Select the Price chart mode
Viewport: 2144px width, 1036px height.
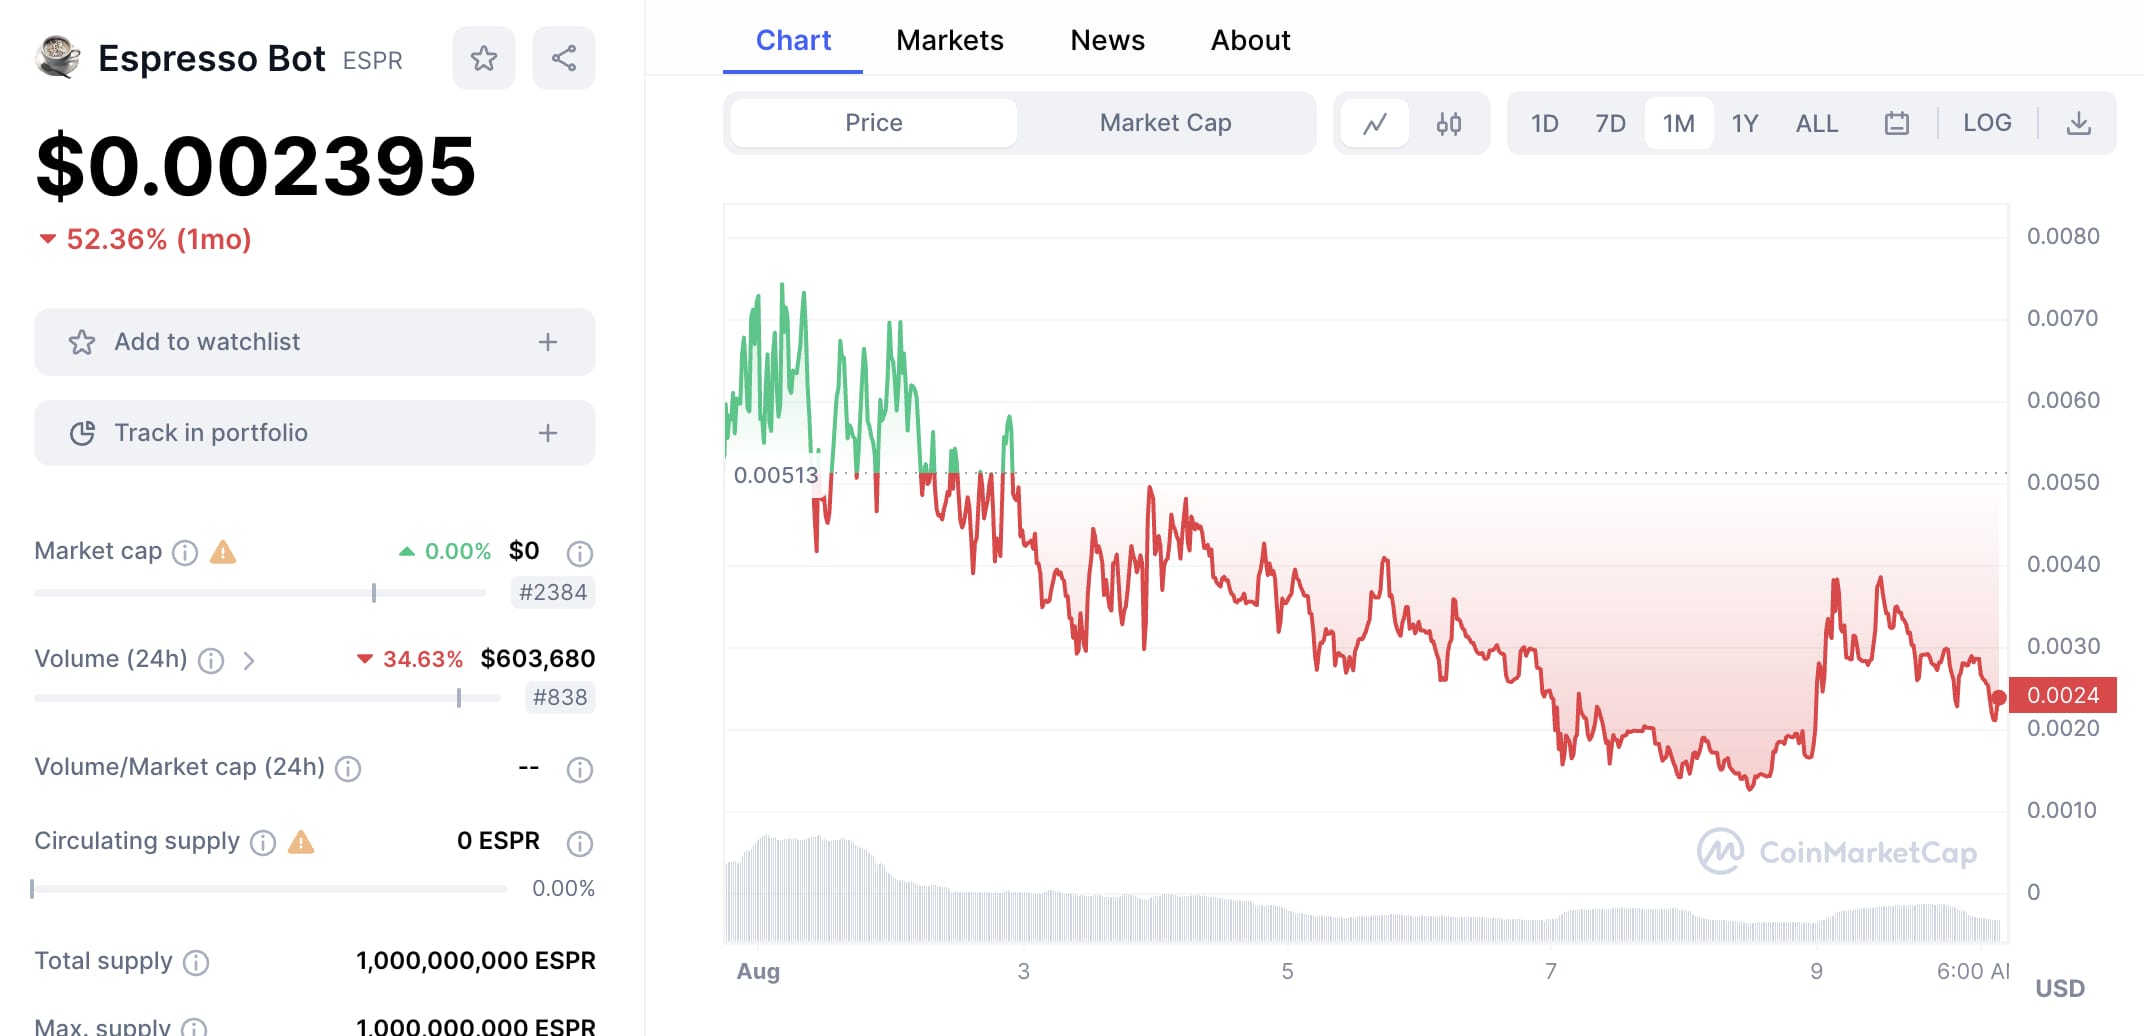point(873,123)
